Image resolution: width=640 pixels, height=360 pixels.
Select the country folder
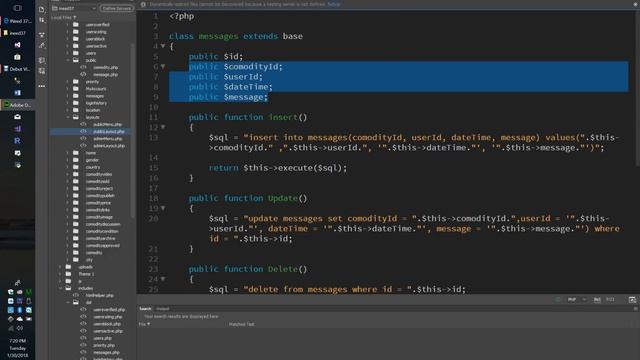[93, 167]
